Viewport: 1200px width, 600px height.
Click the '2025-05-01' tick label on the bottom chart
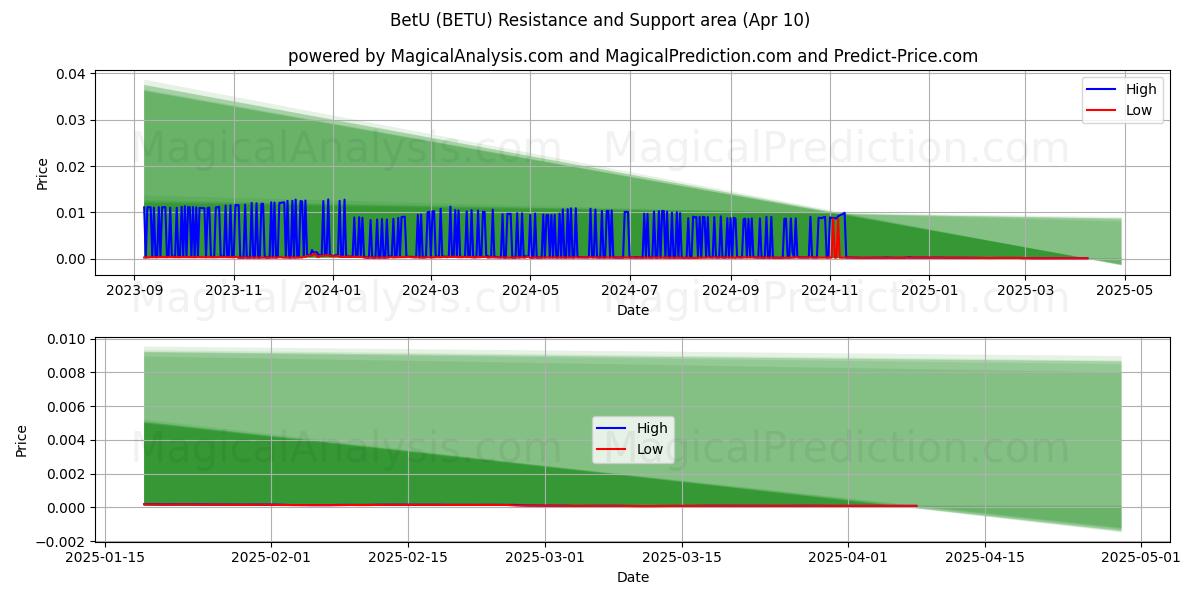coord(1141,557)
